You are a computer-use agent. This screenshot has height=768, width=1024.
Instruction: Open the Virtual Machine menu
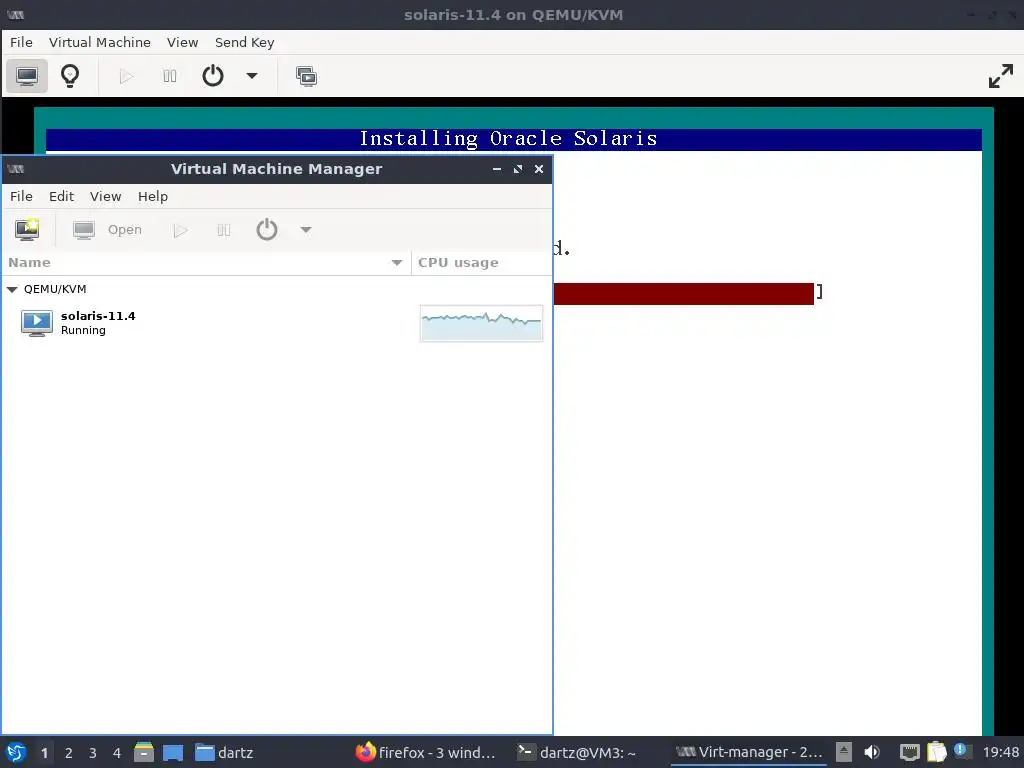click(x=99, y=42)
